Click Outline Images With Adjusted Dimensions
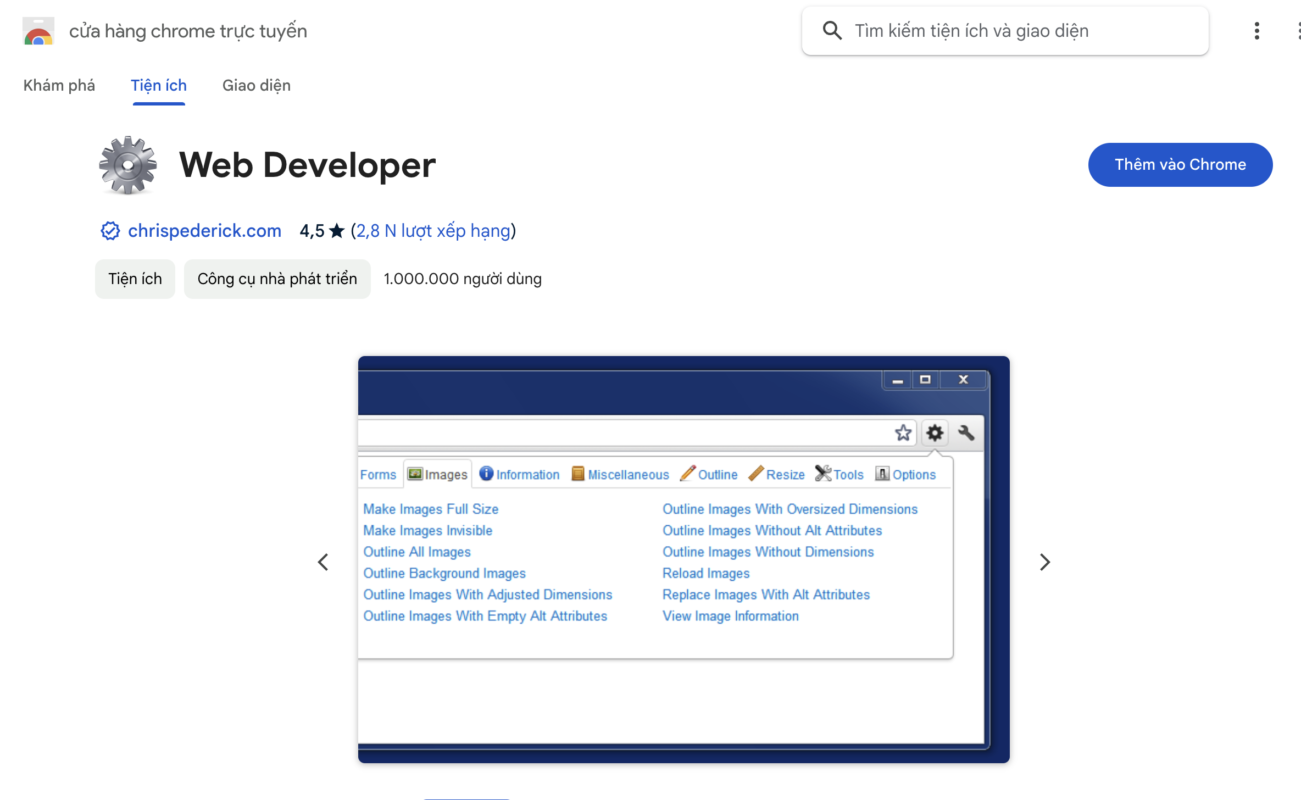This screenshot has height=800, width=1301. pyautogui.click(x=488, y=595)
